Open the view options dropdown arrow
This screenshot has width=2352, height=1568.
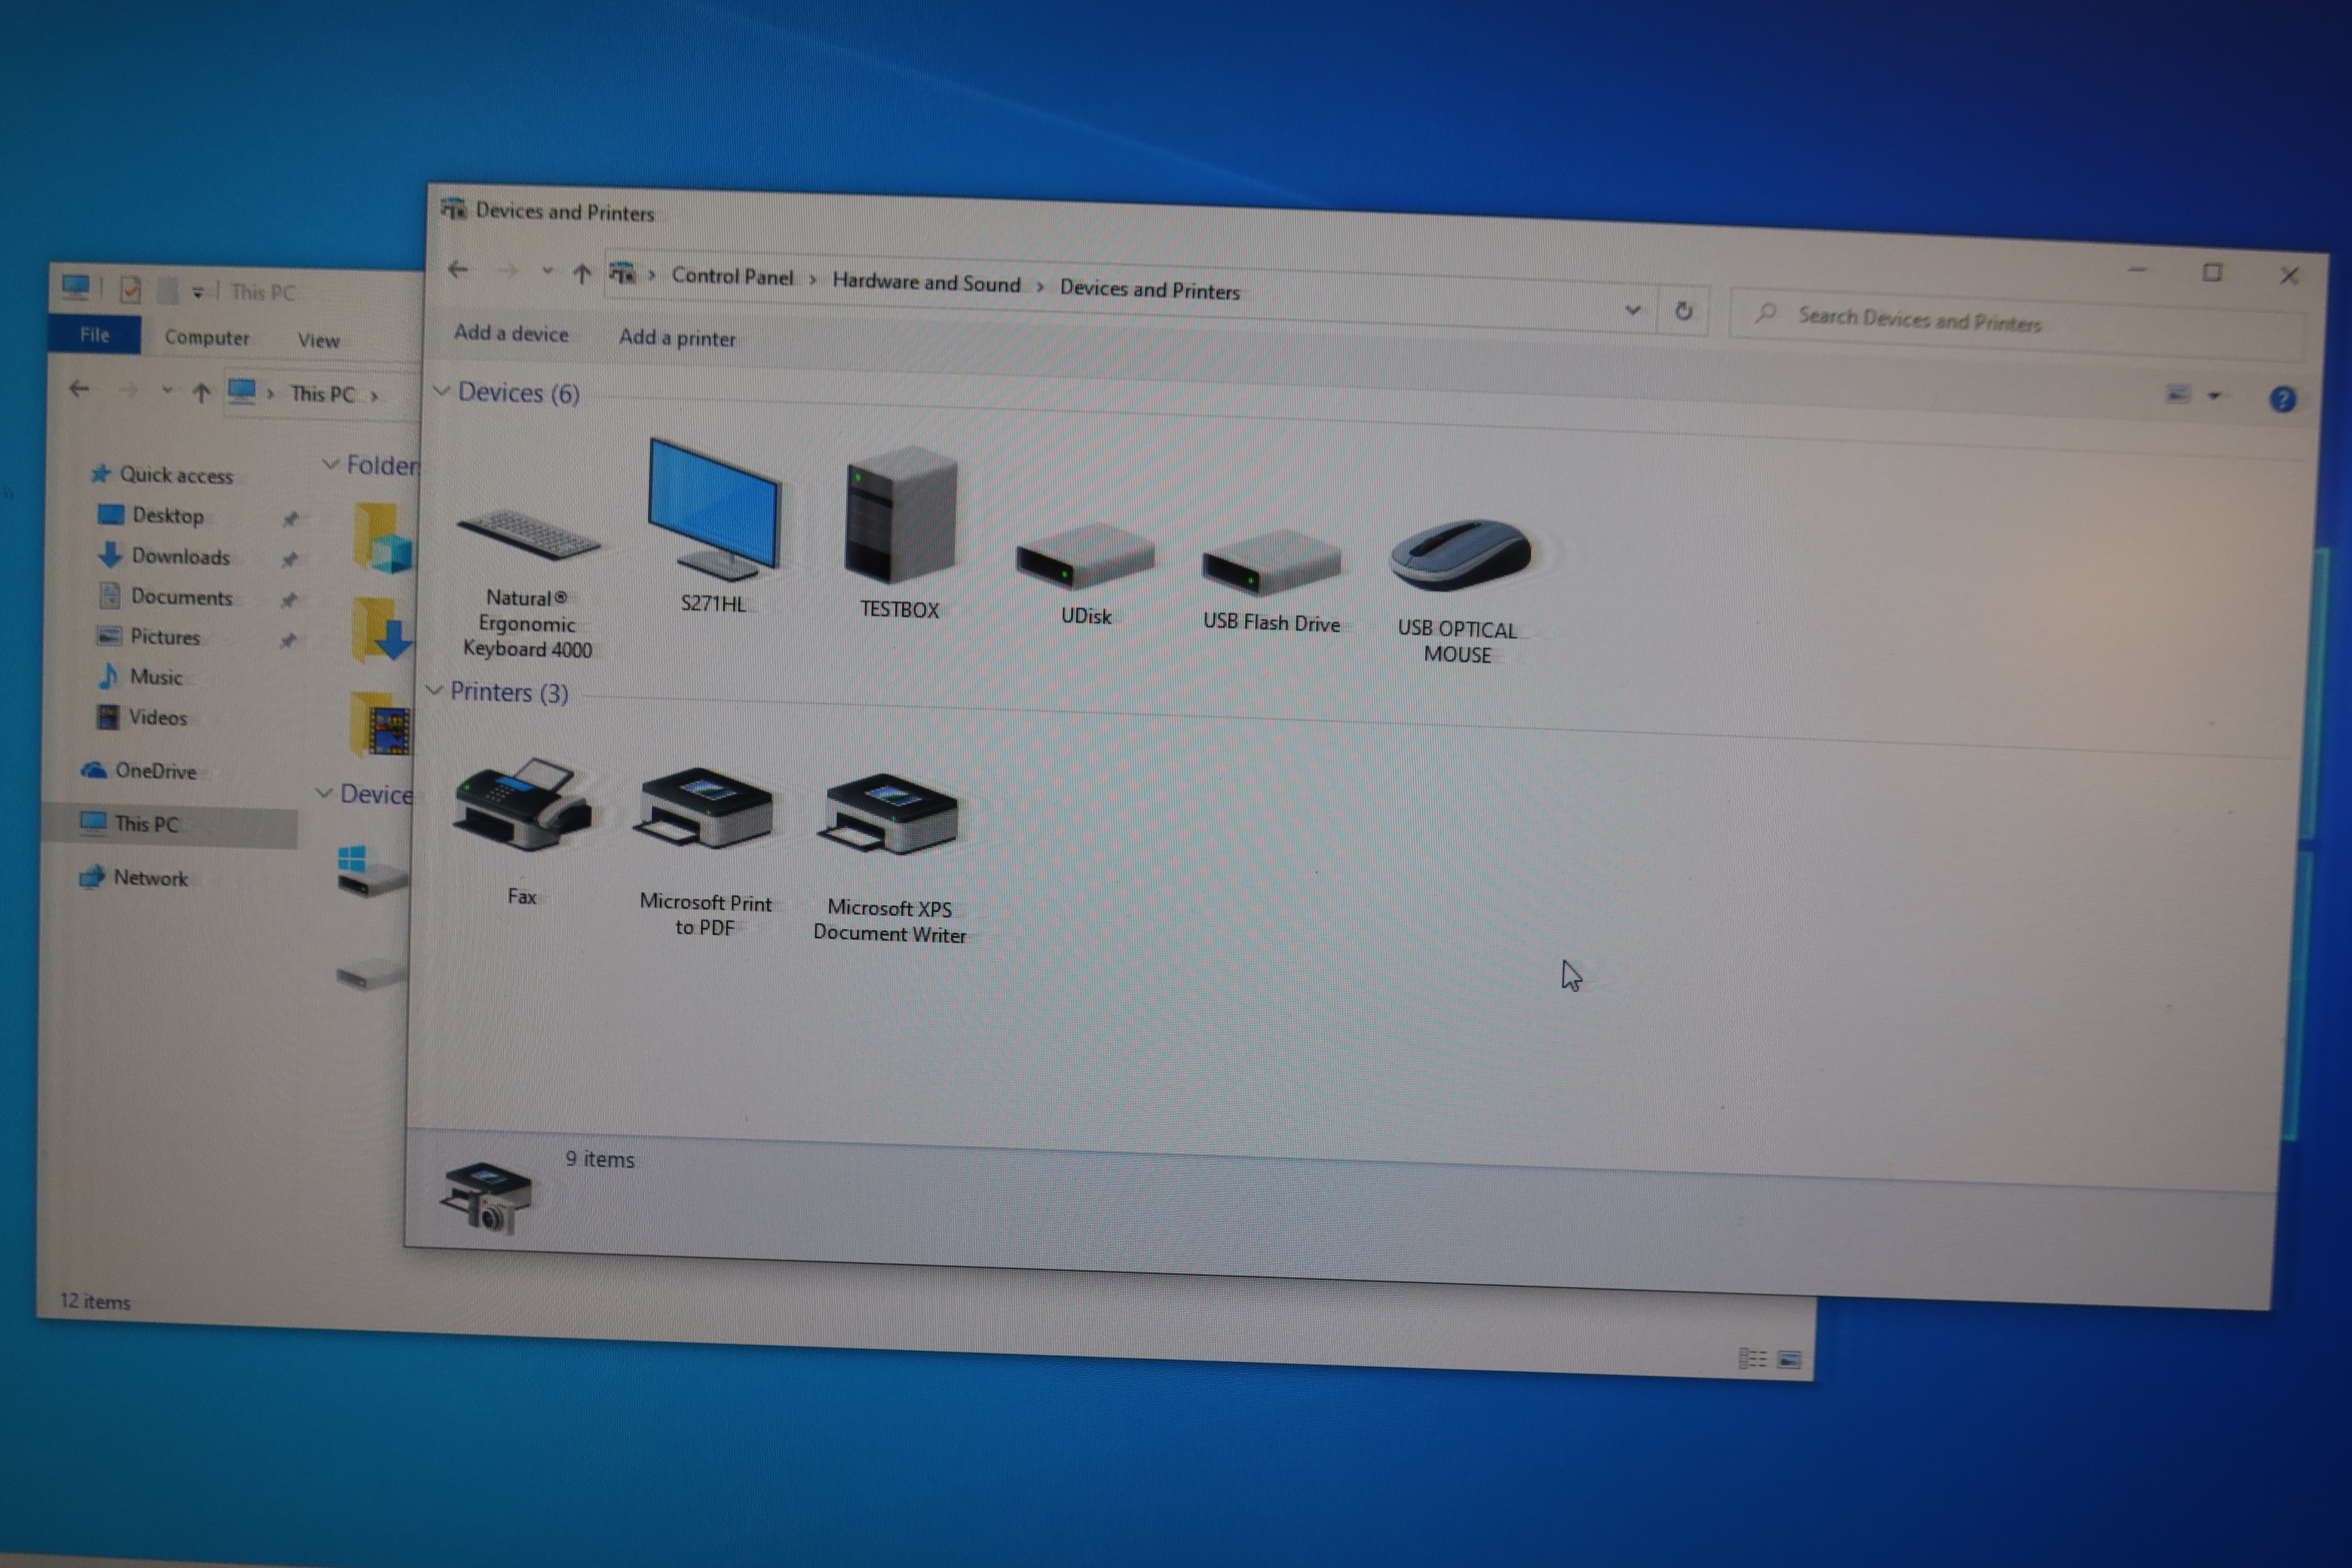[2214, 396]
